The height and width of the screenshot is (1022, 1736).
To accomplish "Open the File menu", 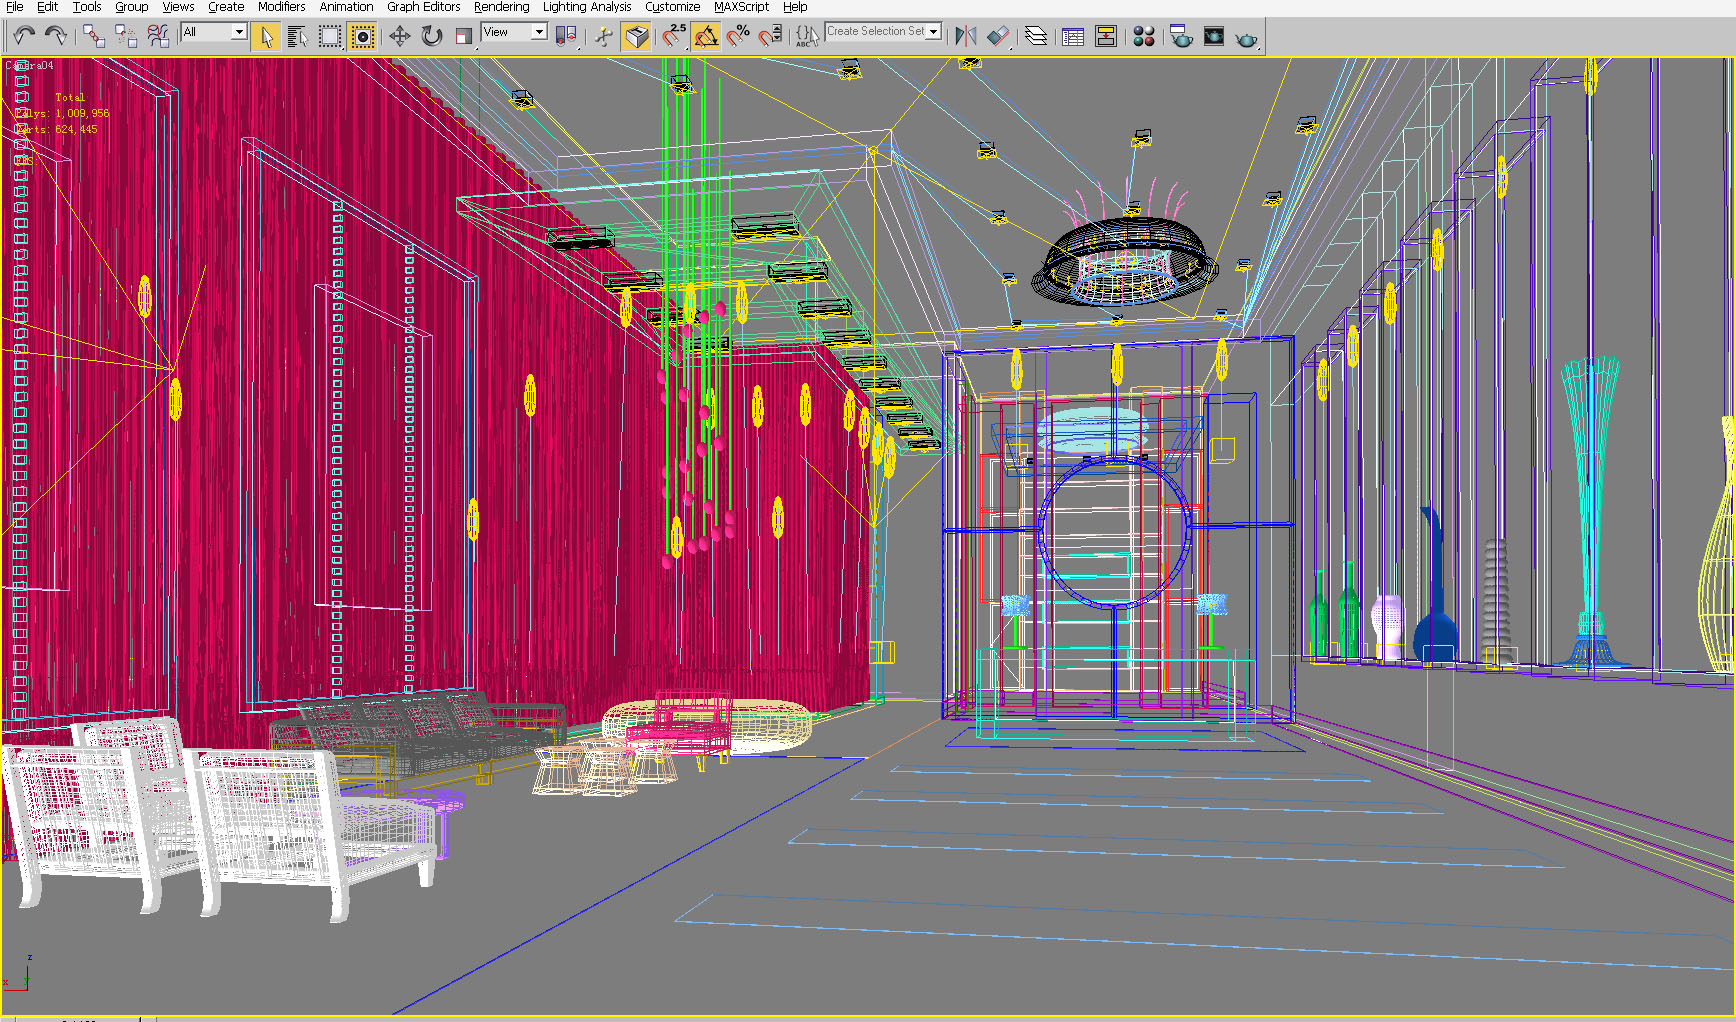I will coord(15,7).
